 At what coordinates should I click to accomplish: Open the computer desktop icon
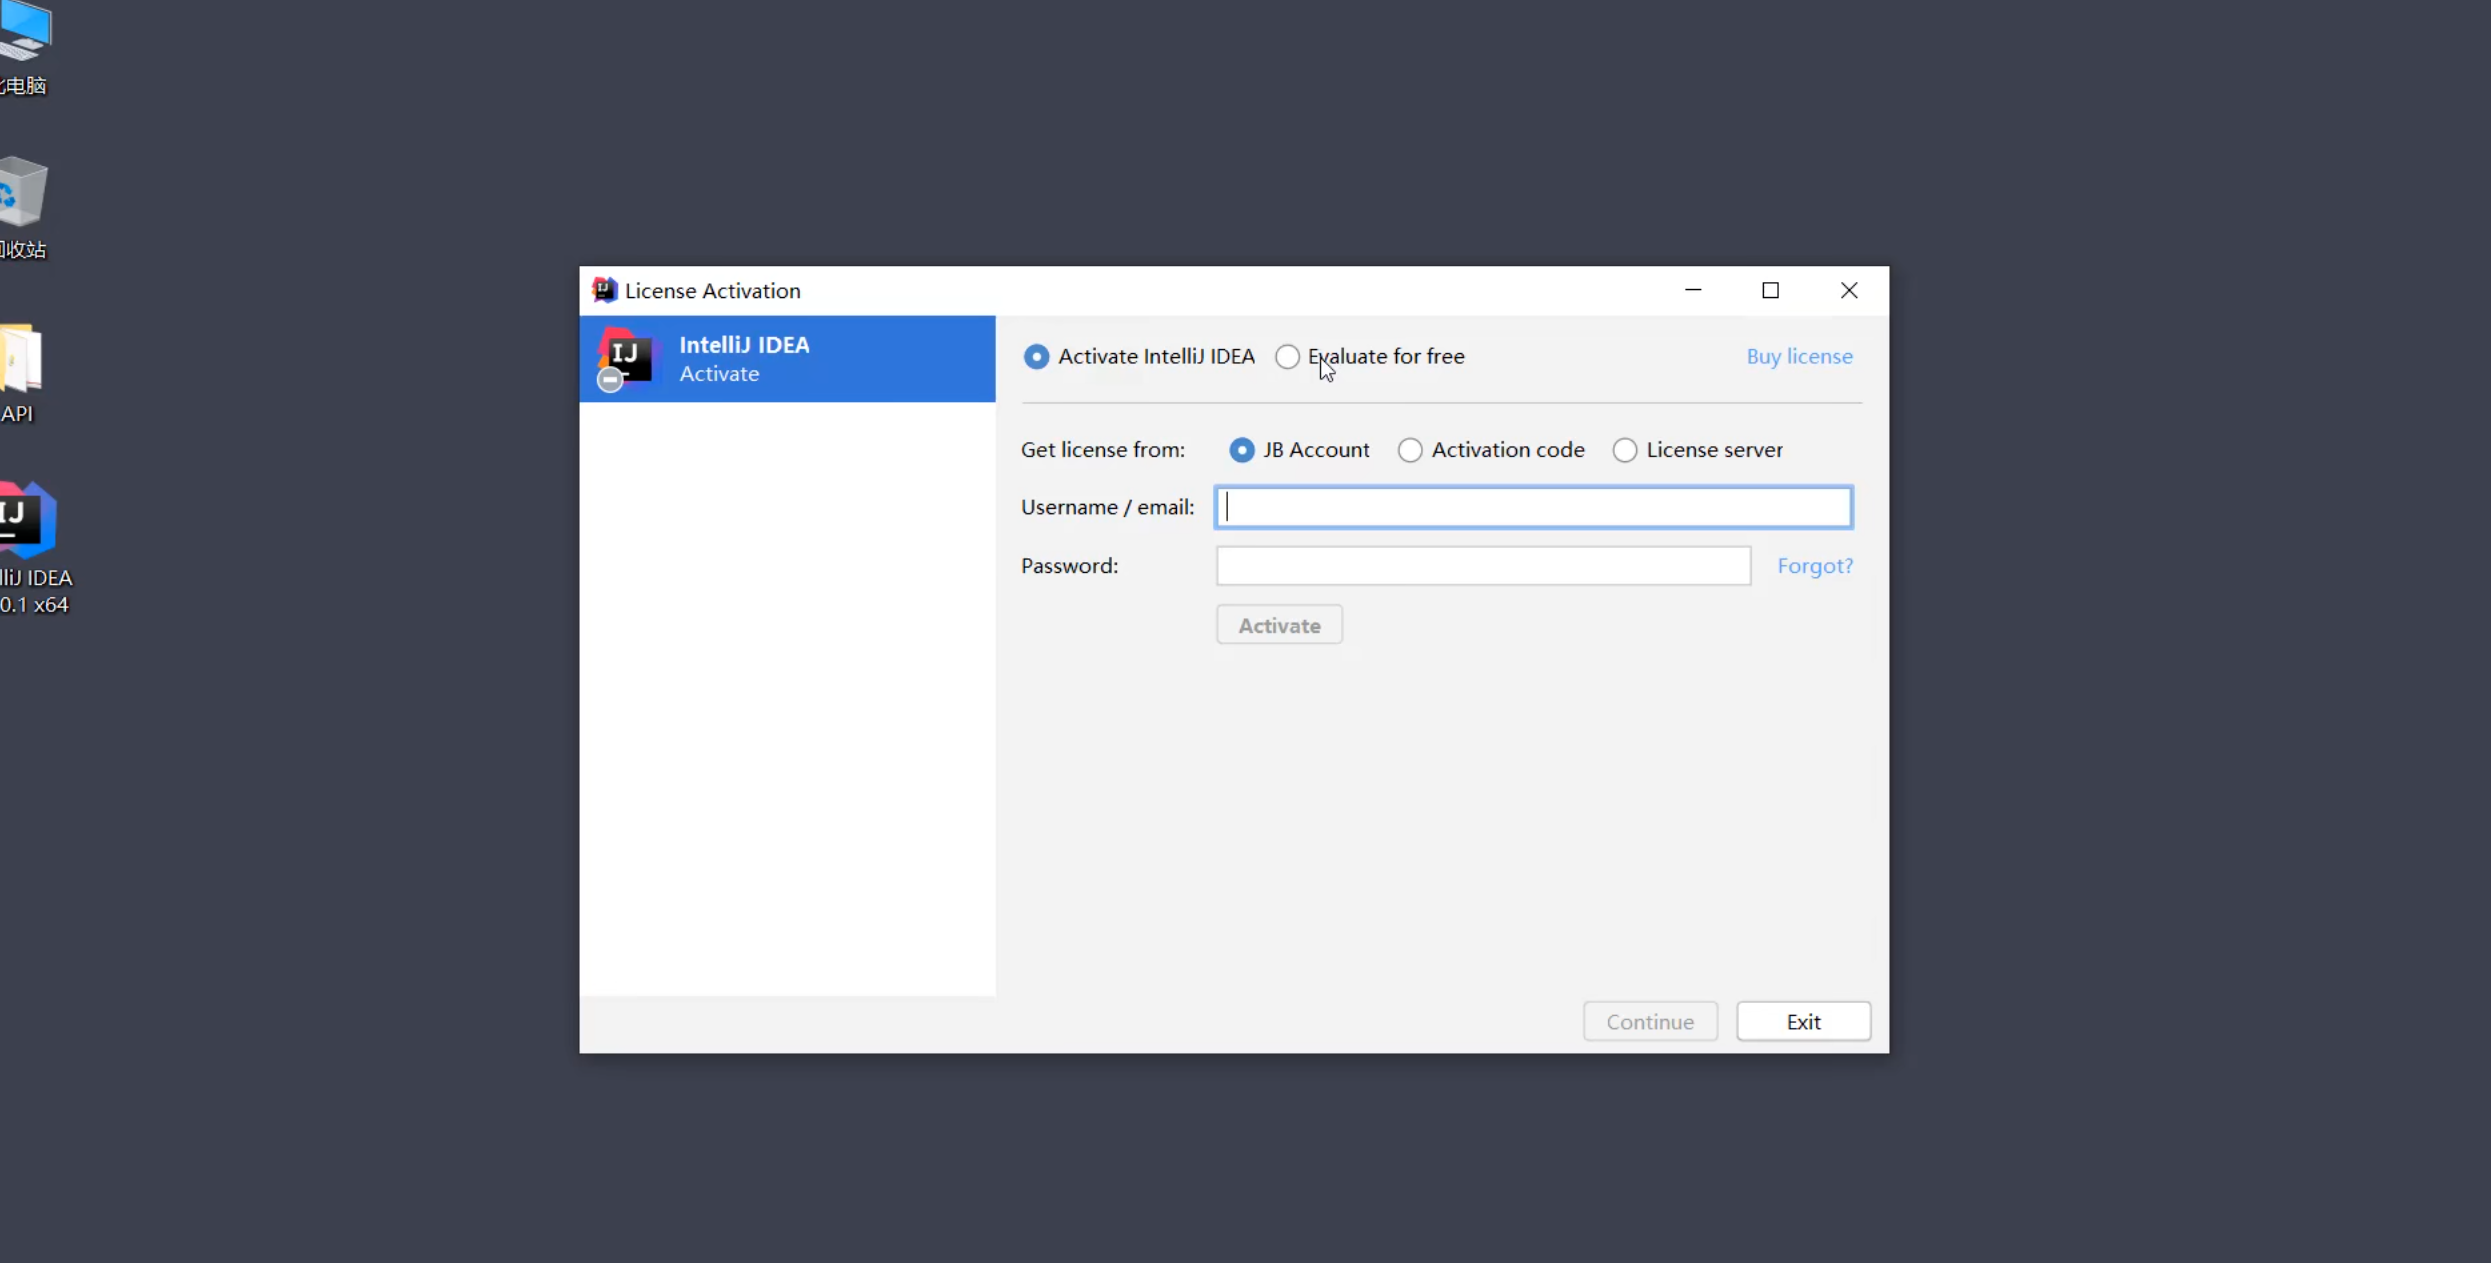[24, 30]
